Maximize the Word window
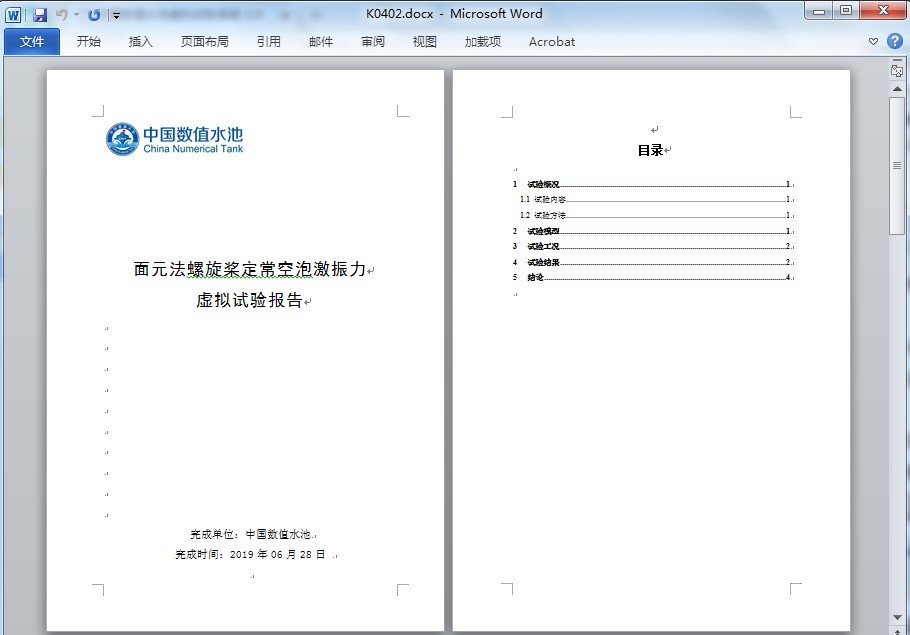The height and width of the screenshot is (635, 910). [846, 11]
